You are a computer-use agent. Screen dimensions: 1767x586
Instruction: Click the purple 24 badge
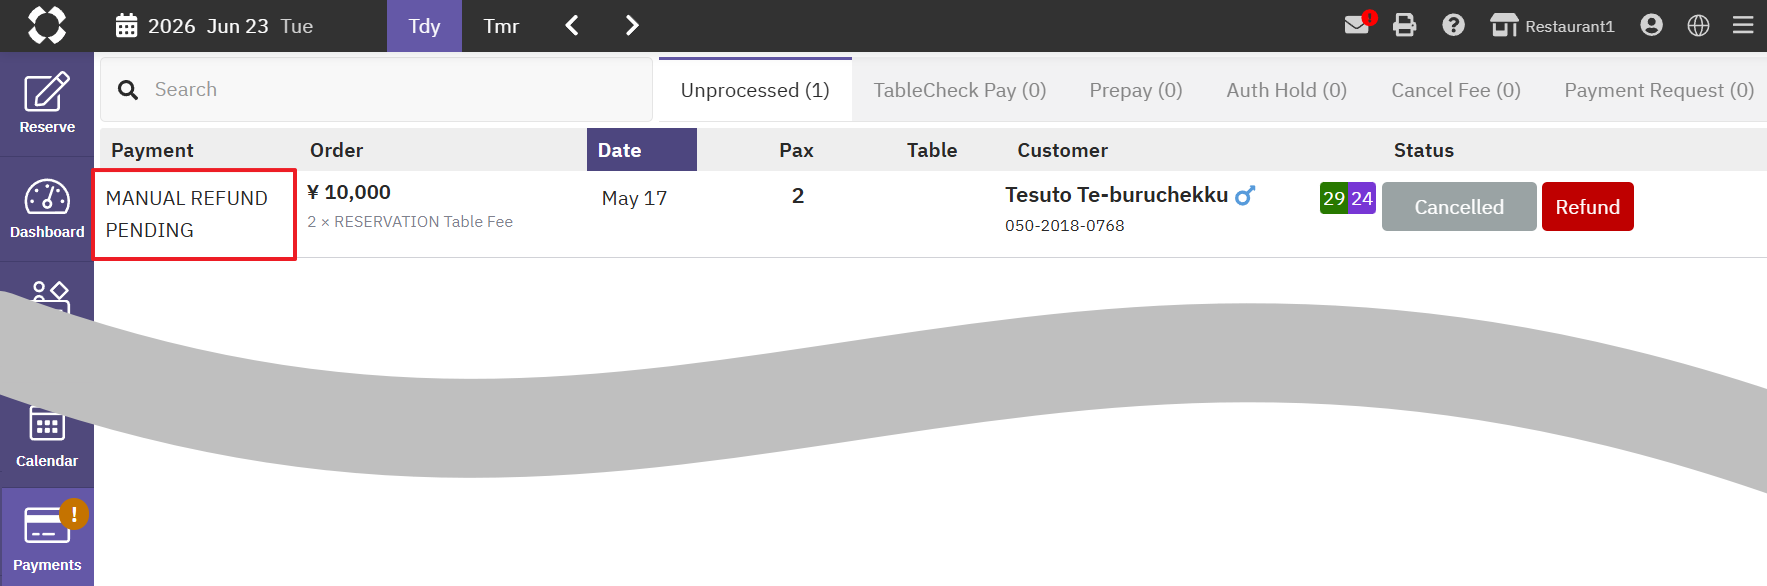tap(1362, 198)
